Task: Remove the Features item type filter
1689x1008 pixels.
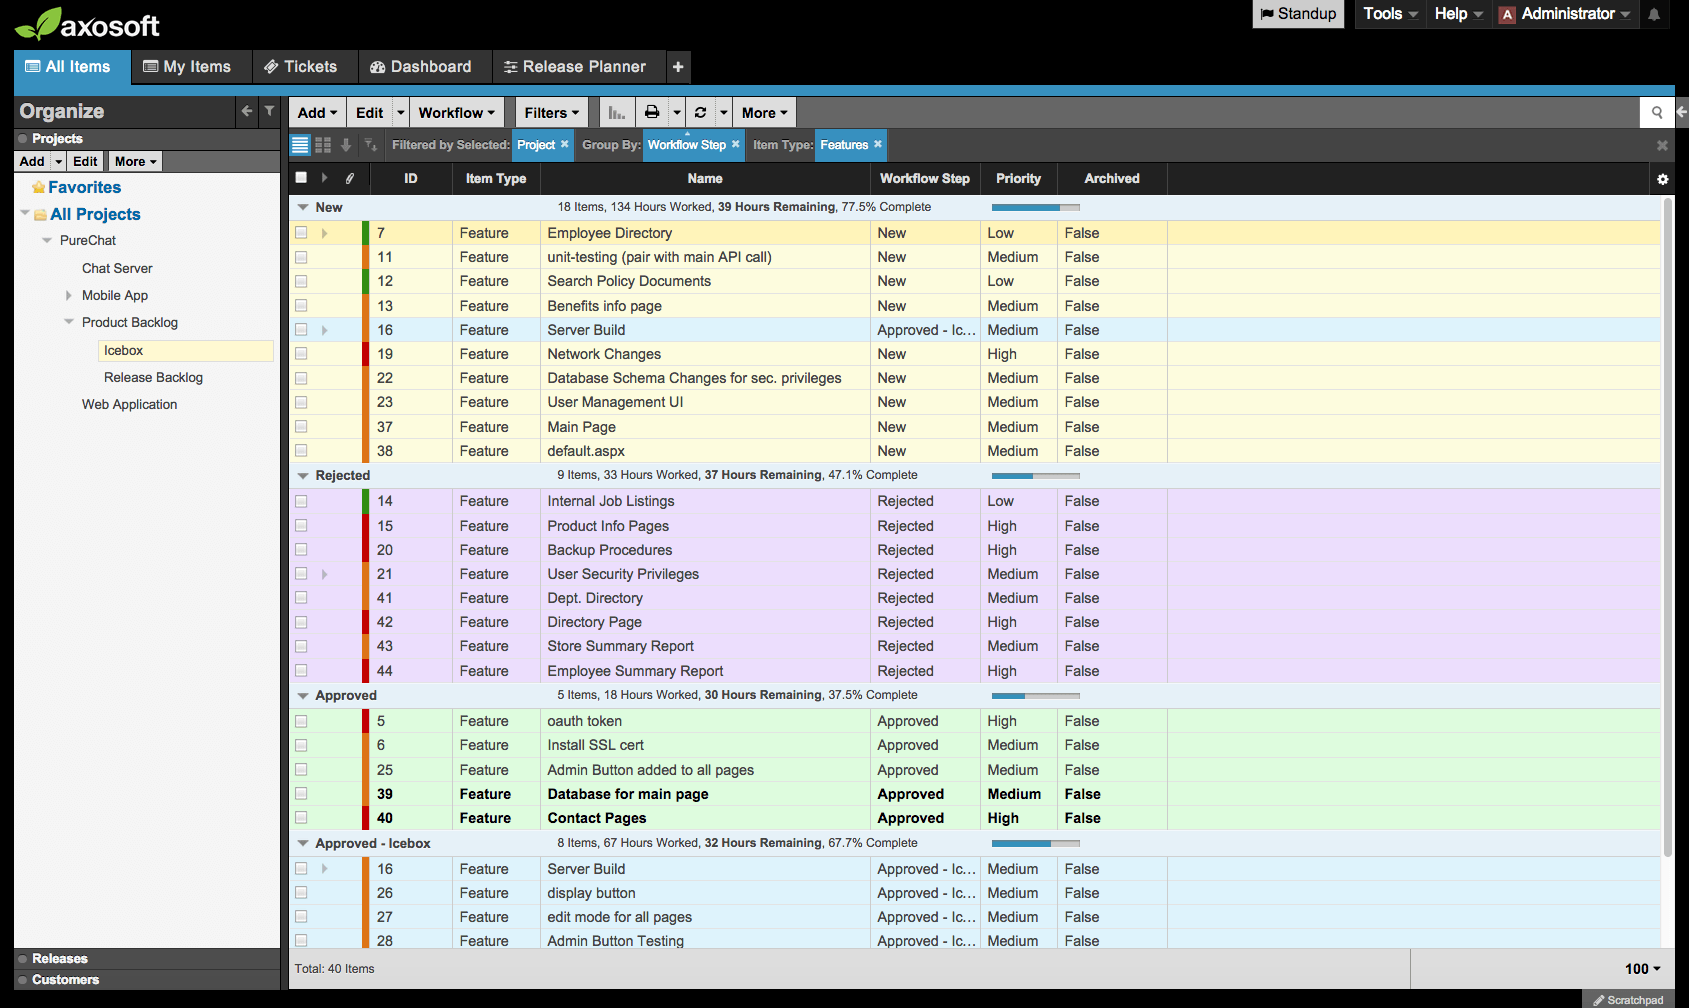Action: pos(878,144)
